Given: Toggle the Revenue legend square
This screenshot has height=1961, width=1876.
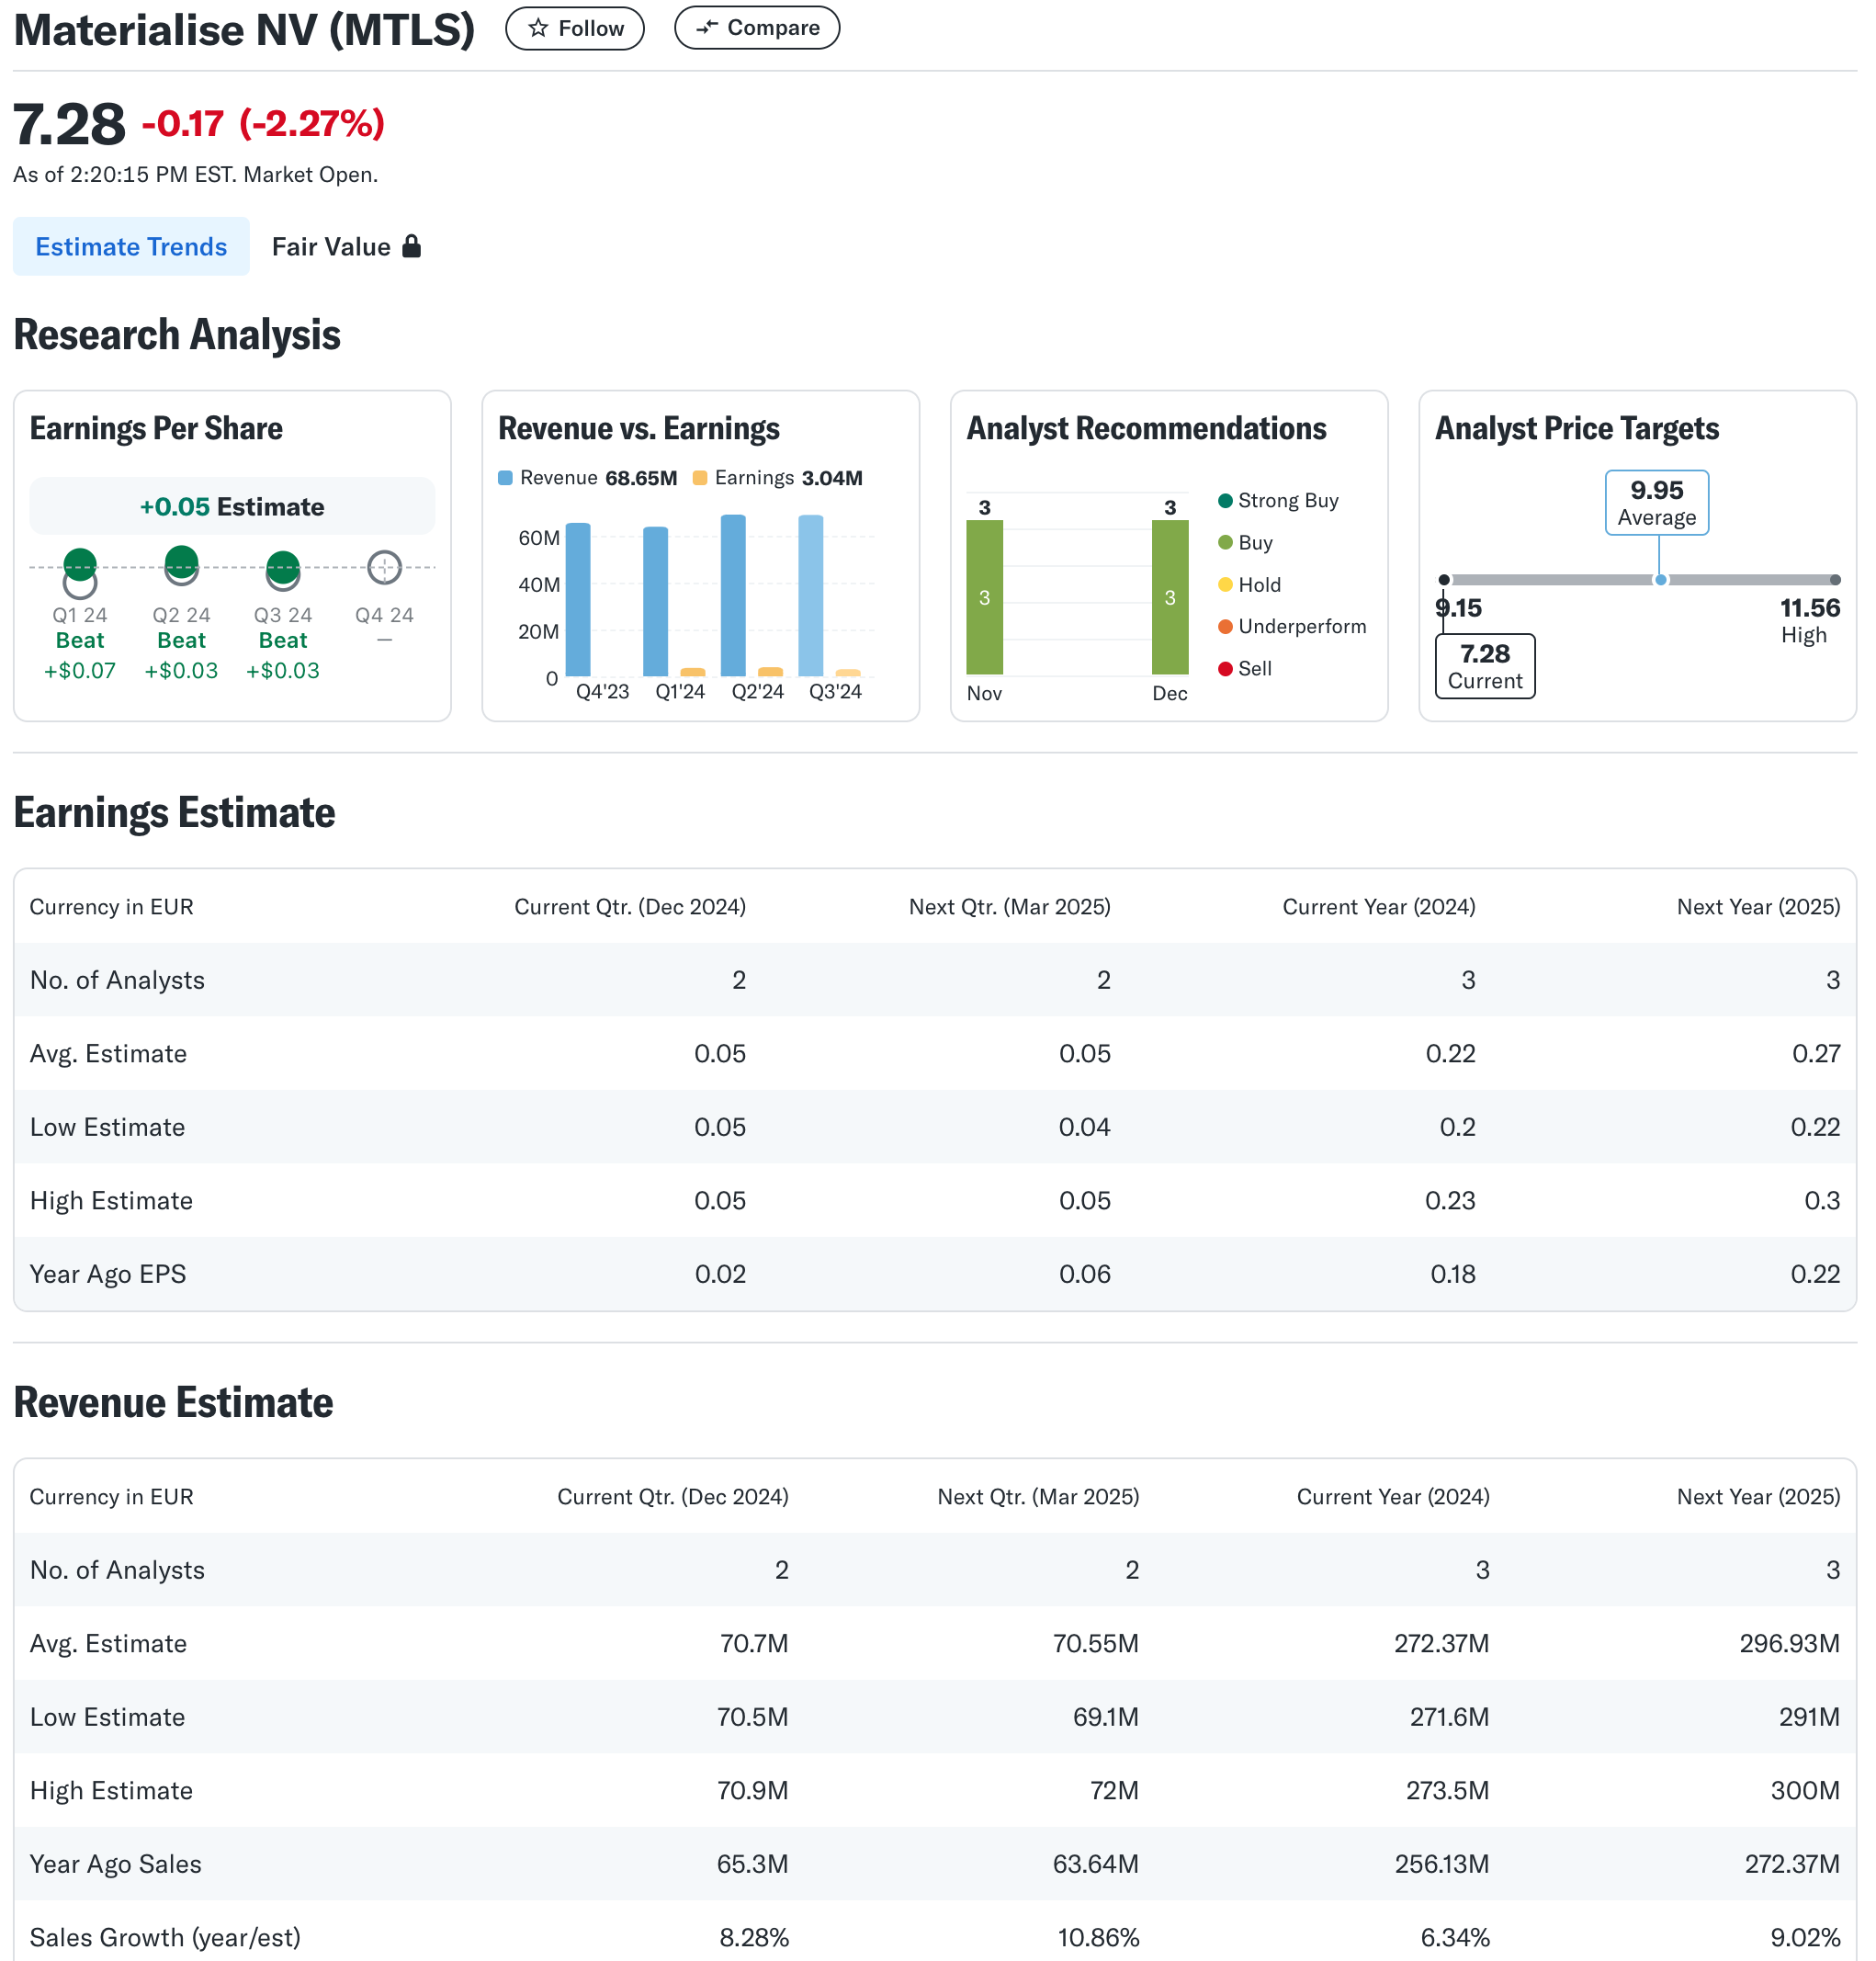Looking at the screenshot, I should coord(506,478).
